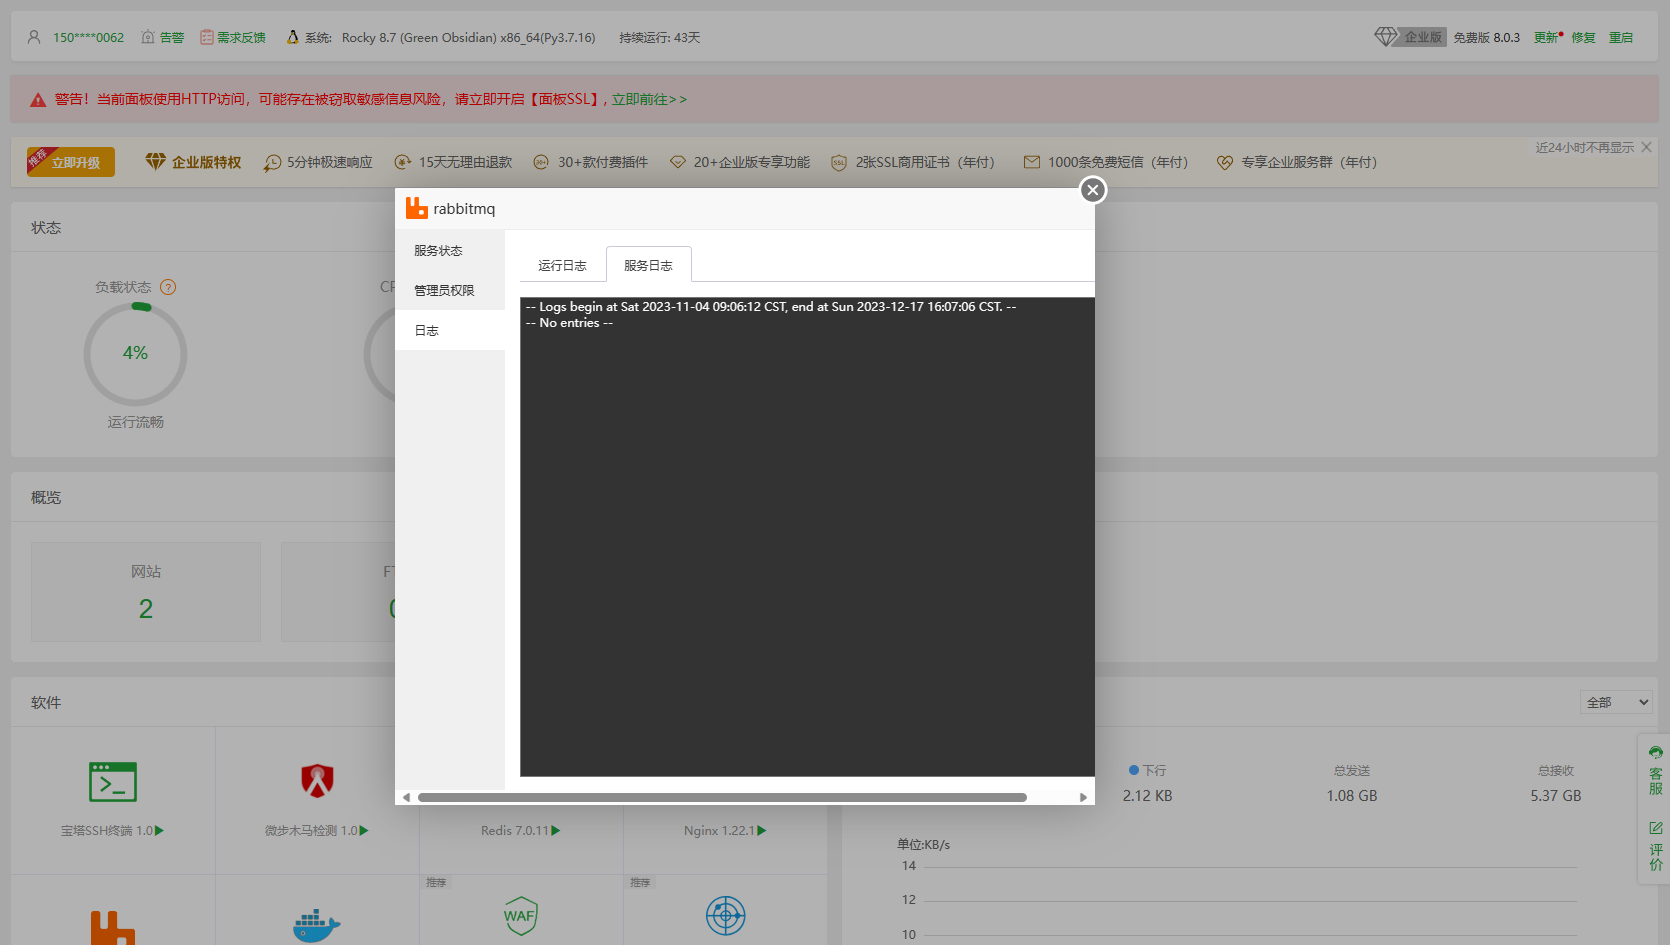Click the 企业版特权 diamond icon
Screen dimensions: 1670x945
pyautogui.click(x=155, y=161)
